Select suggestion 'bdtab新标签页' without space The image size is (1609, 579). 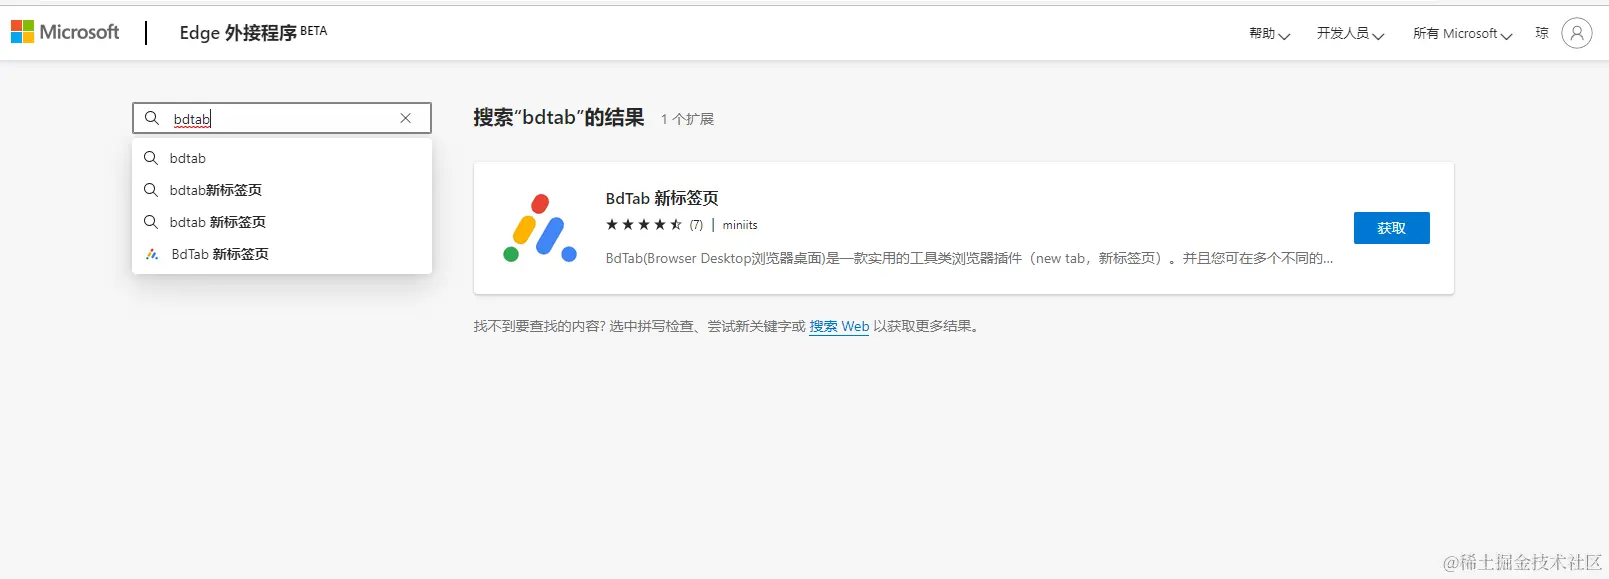pyautogui.click(x=282, y=190)
